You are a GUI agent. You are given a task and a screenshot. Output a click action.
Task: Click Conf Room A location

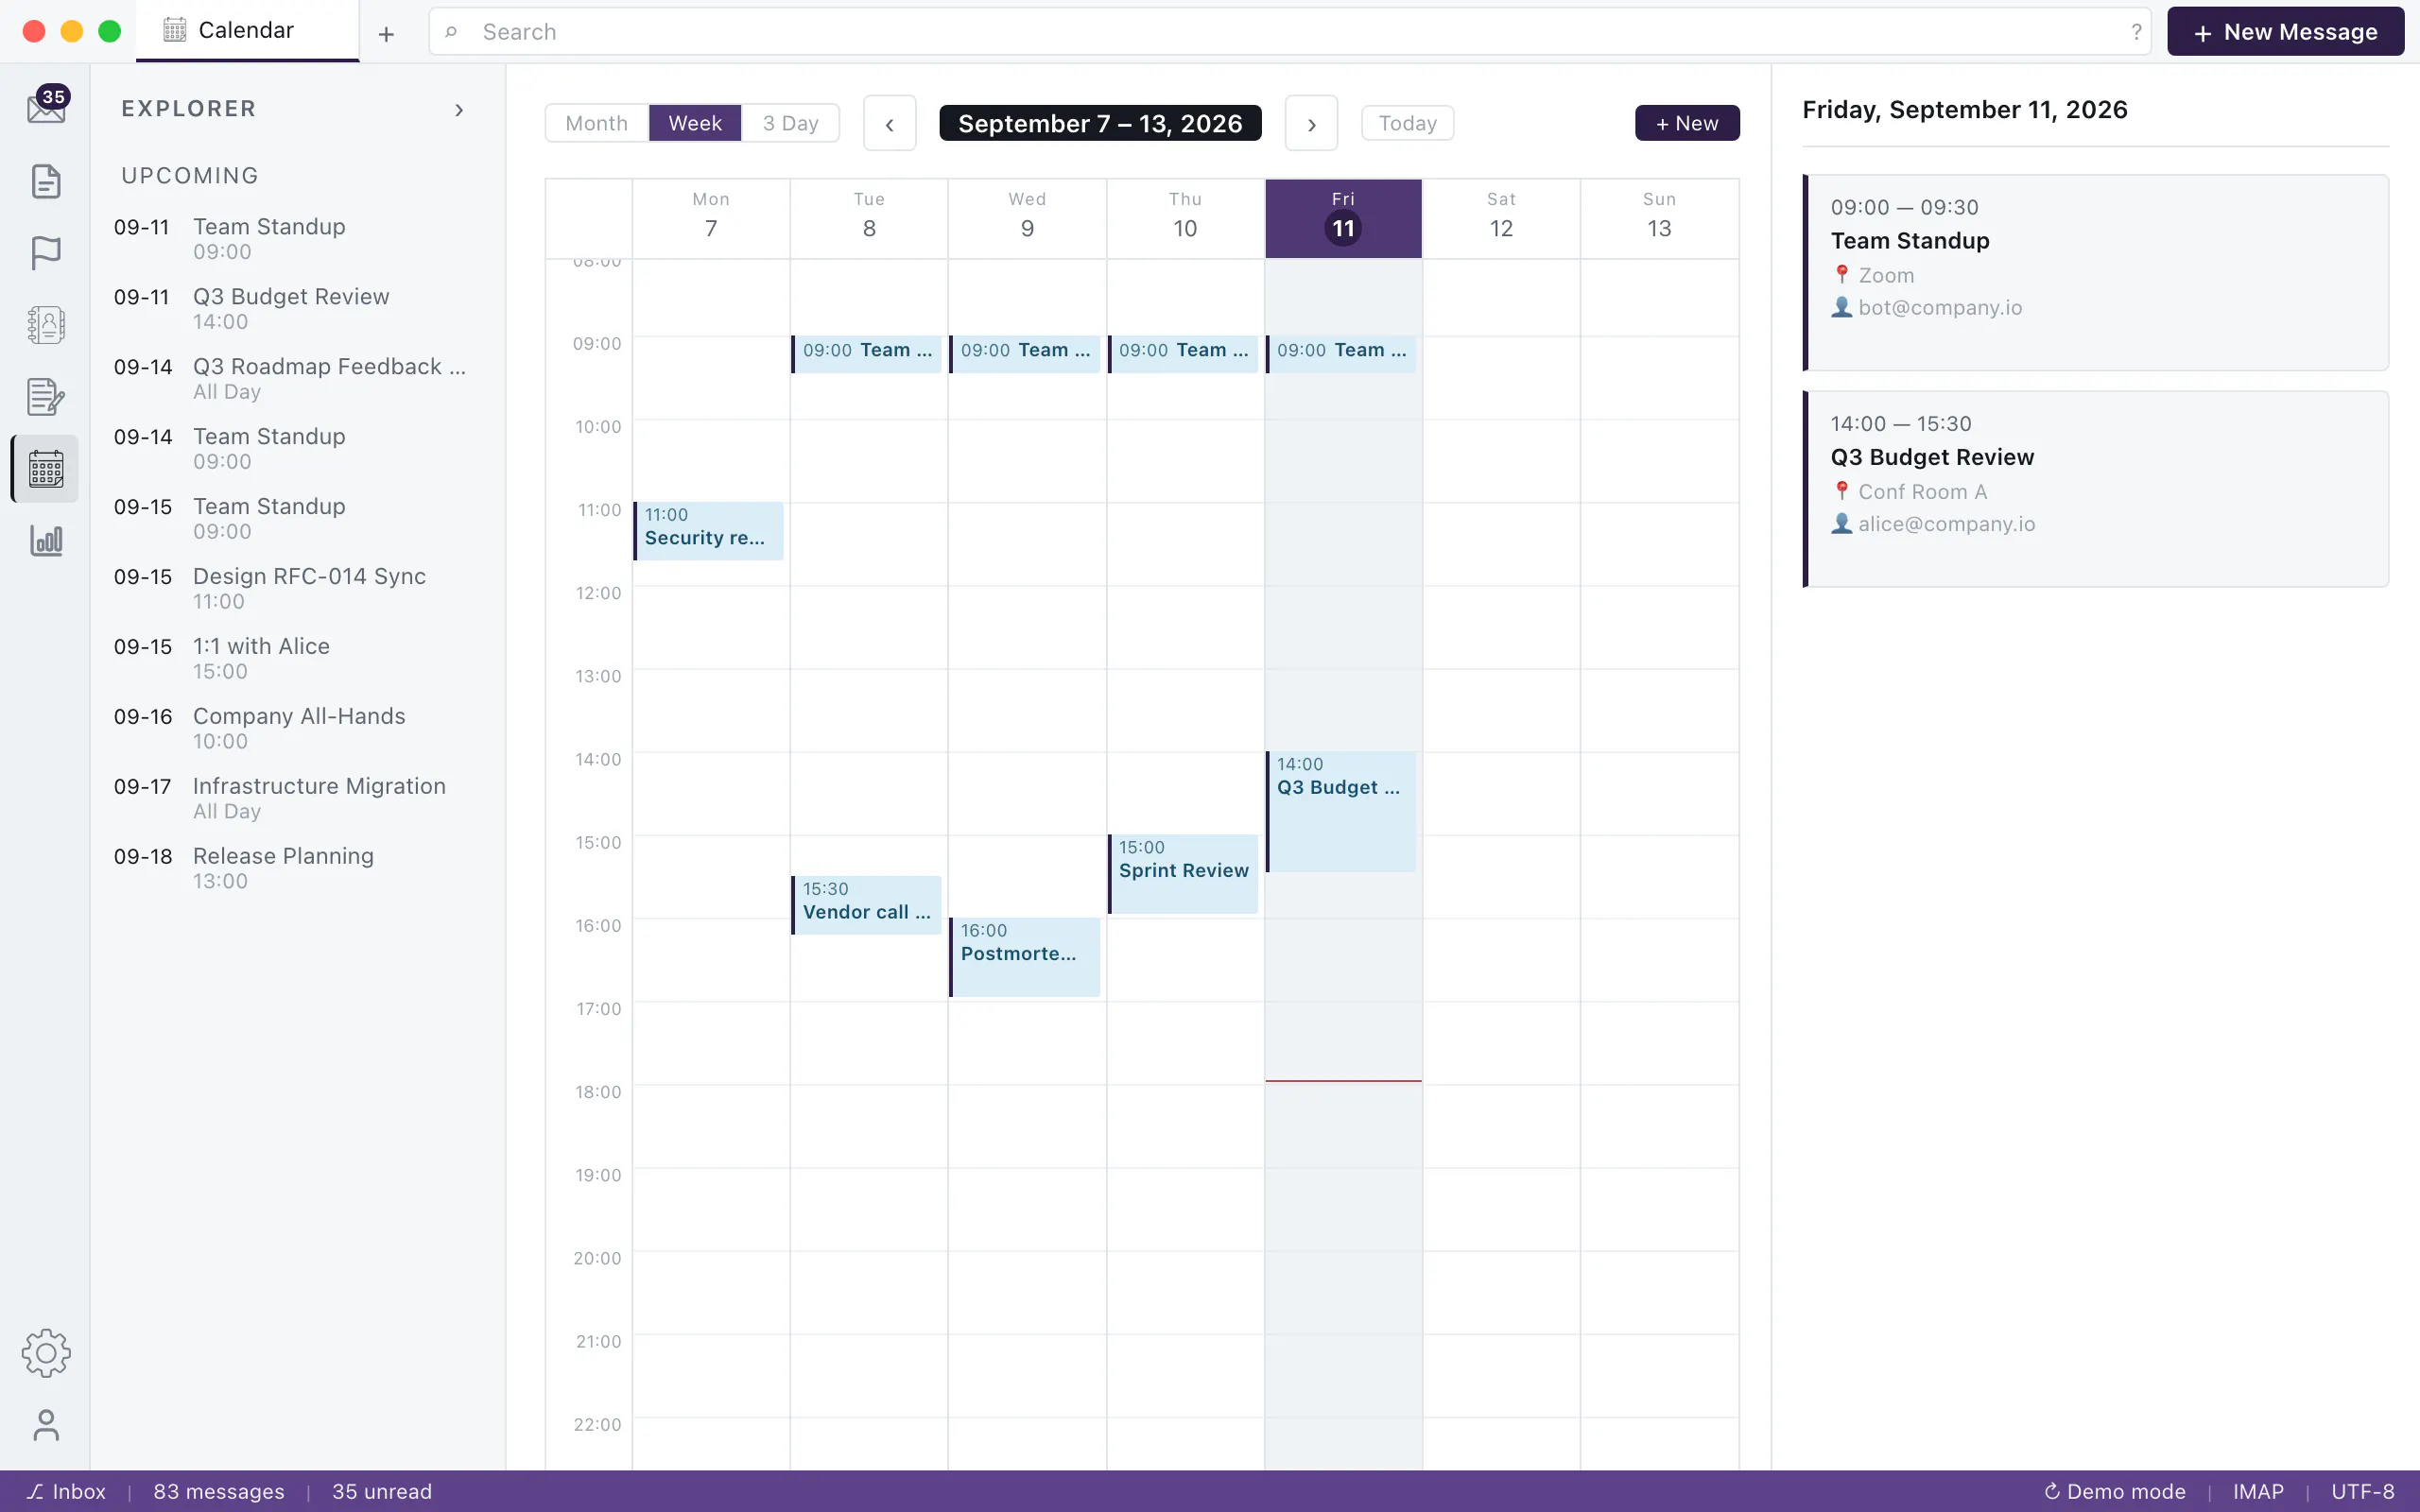[x=1922, y=492]
